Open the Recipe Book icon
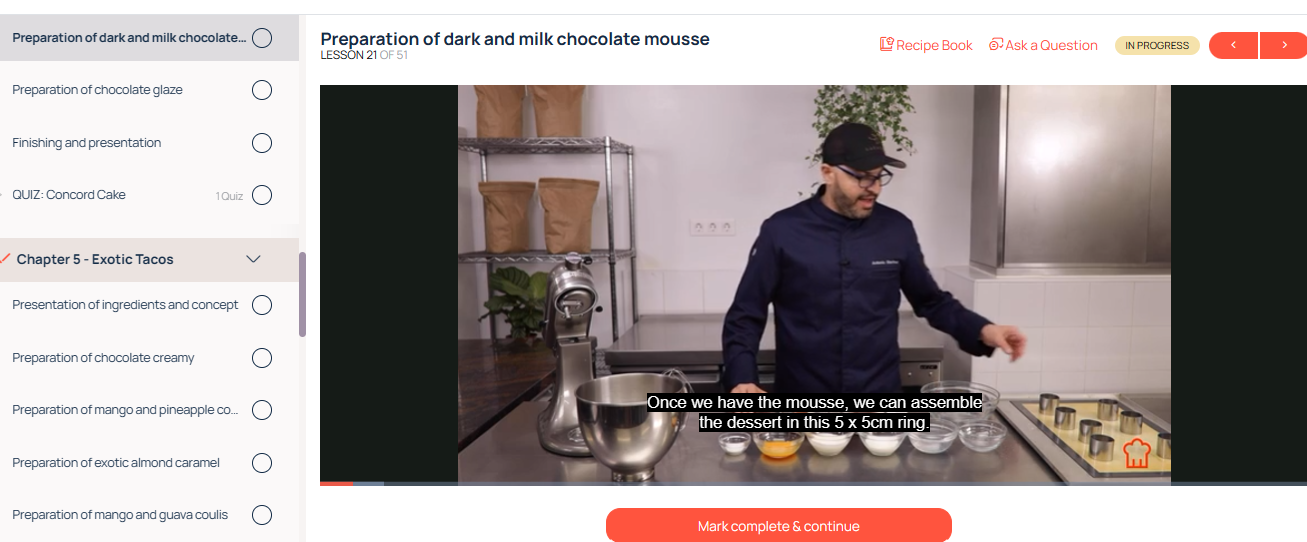This screenshot has width=1307, height=542. coord(886,44)
